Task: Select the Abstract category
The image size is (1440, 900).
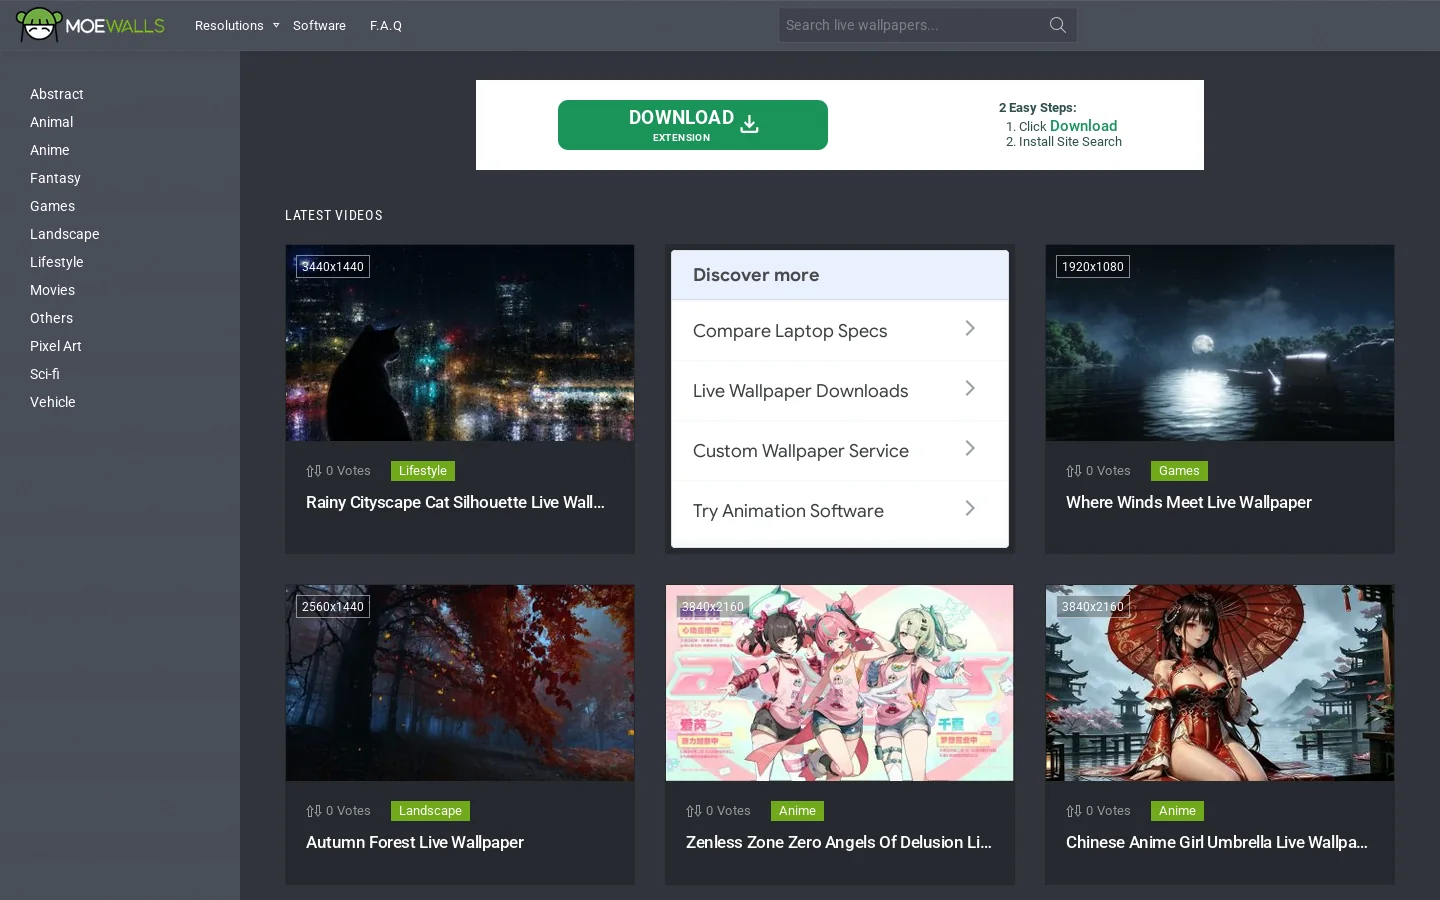Action: click(x=57, y=94)
